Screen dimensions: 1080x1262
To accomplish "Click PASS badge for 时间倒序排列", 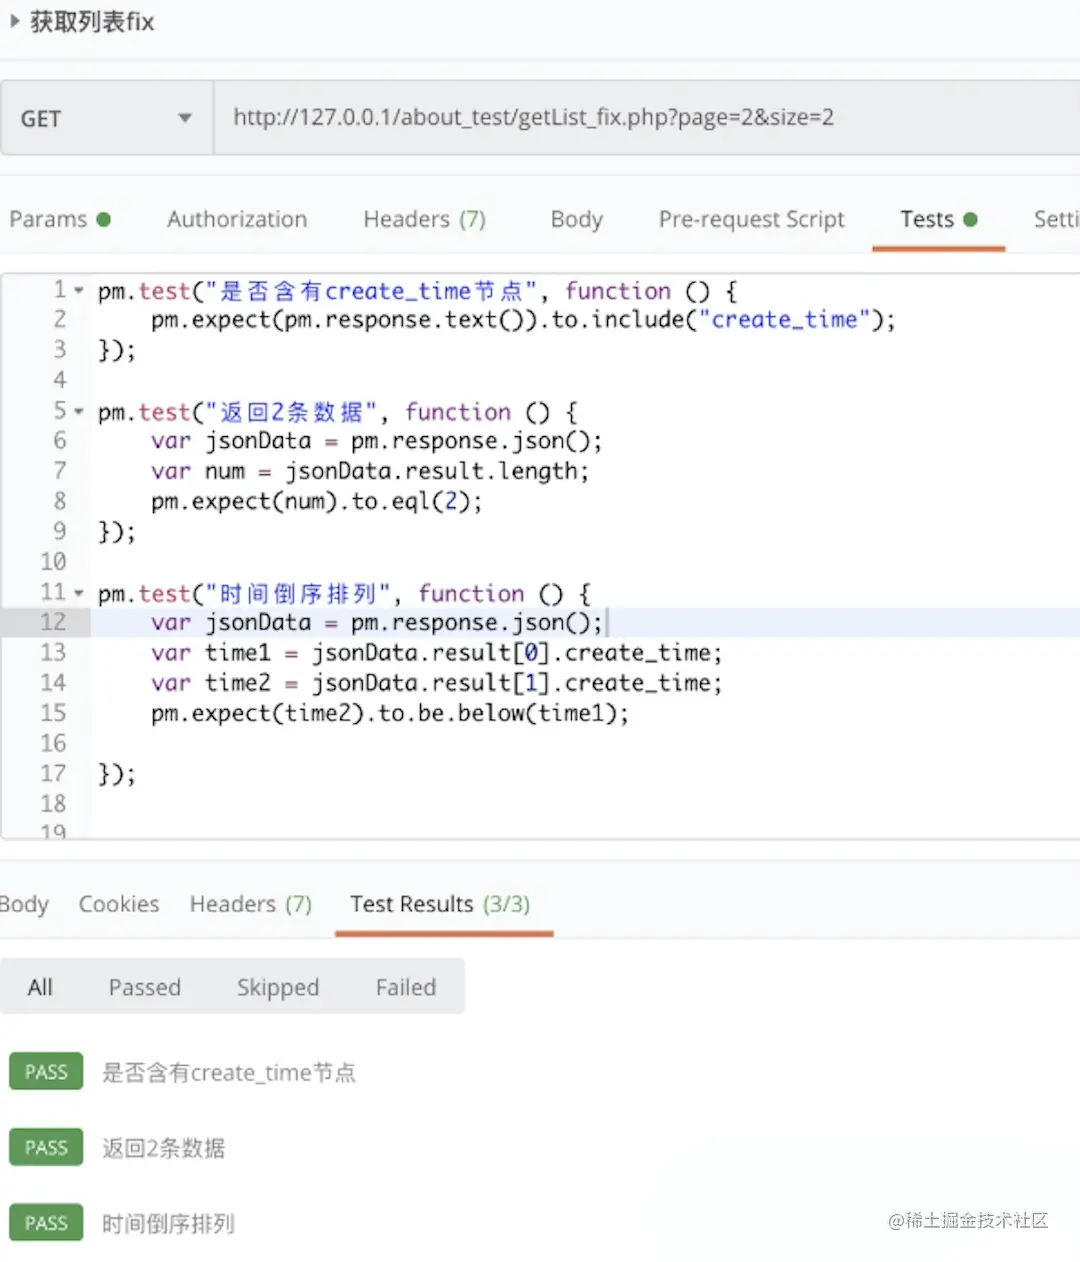I will pos(46,1223).
